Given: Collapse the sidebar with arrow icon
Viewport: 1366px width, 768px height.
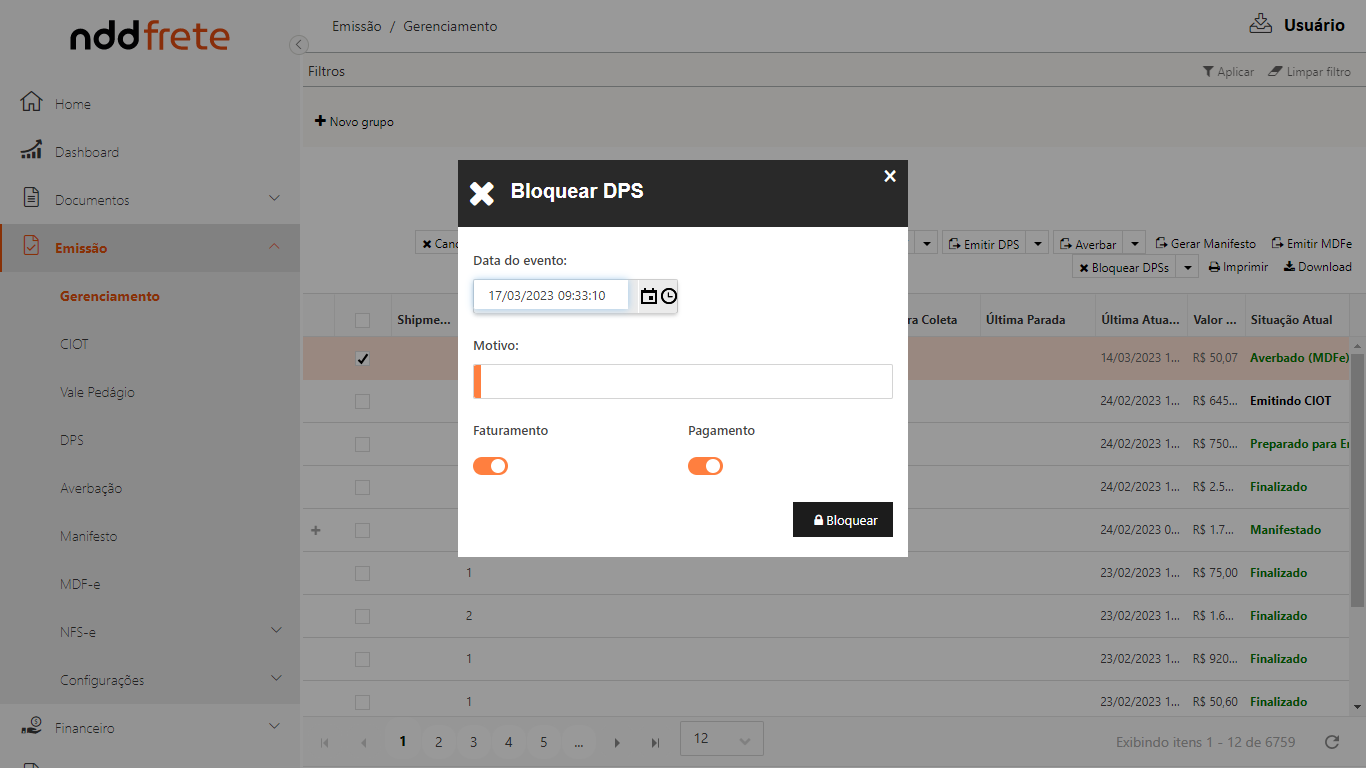Looking at the screenshot, I should click(298, 44).
